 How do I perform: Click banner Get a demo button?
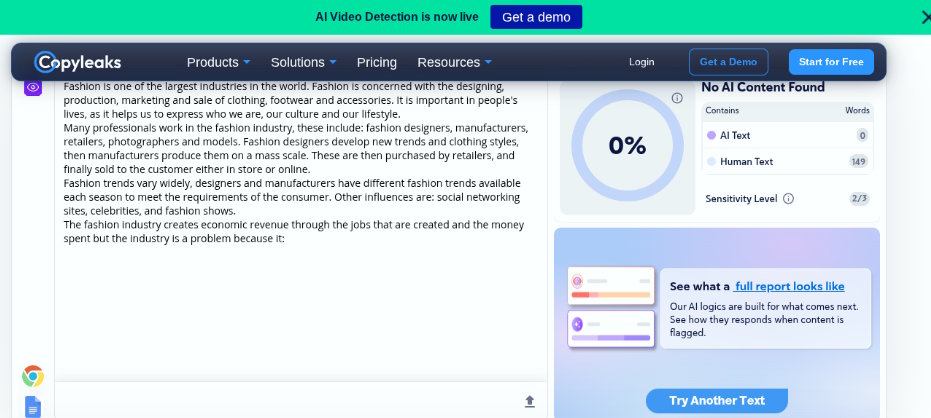(536, 17)
